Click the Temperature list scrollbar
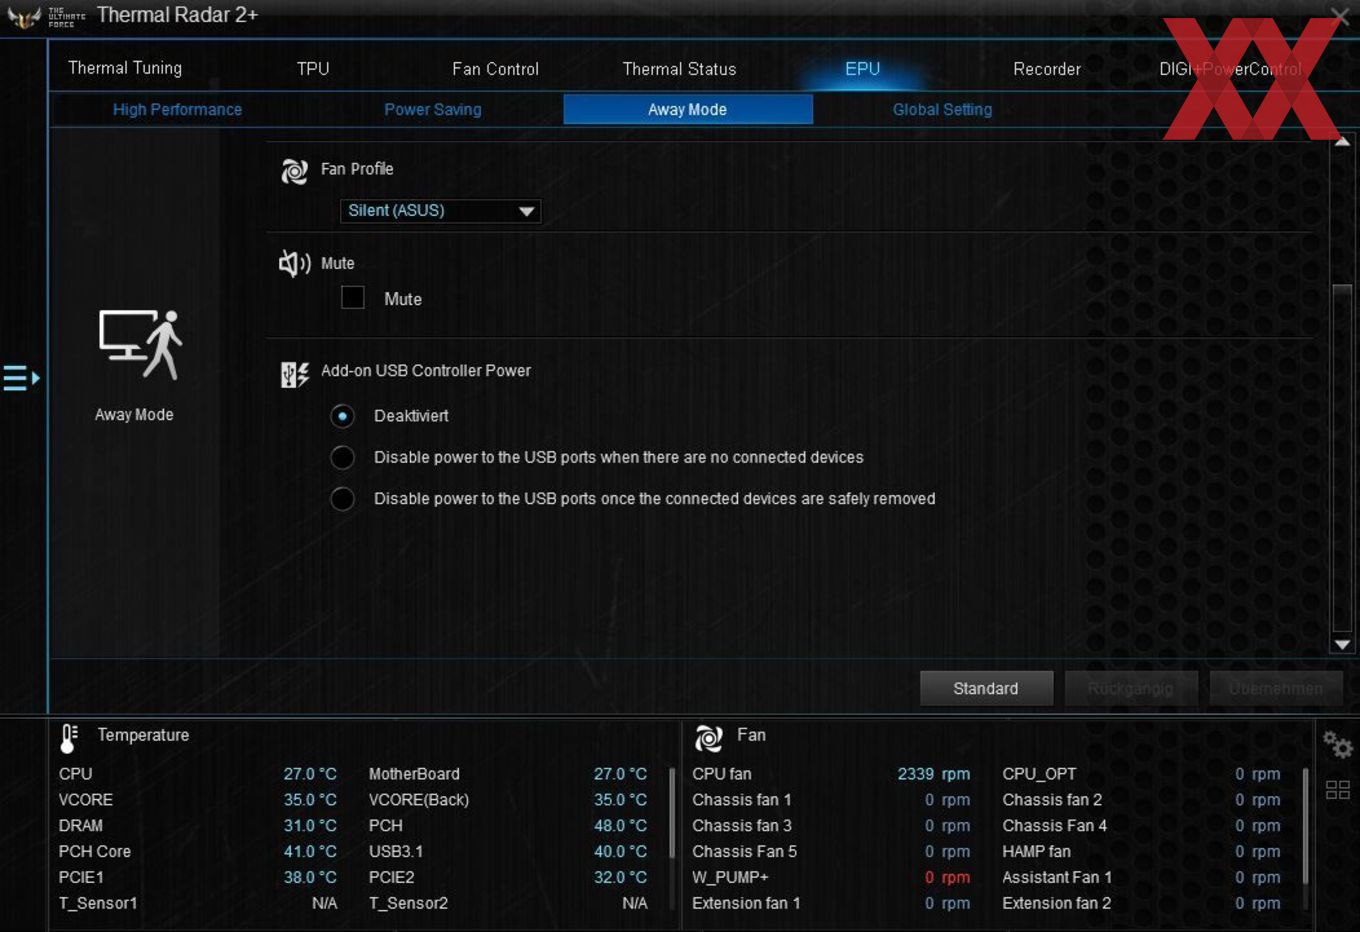Screen dimensions: 1360x932 pyautogui.click(x=671, y=813)
